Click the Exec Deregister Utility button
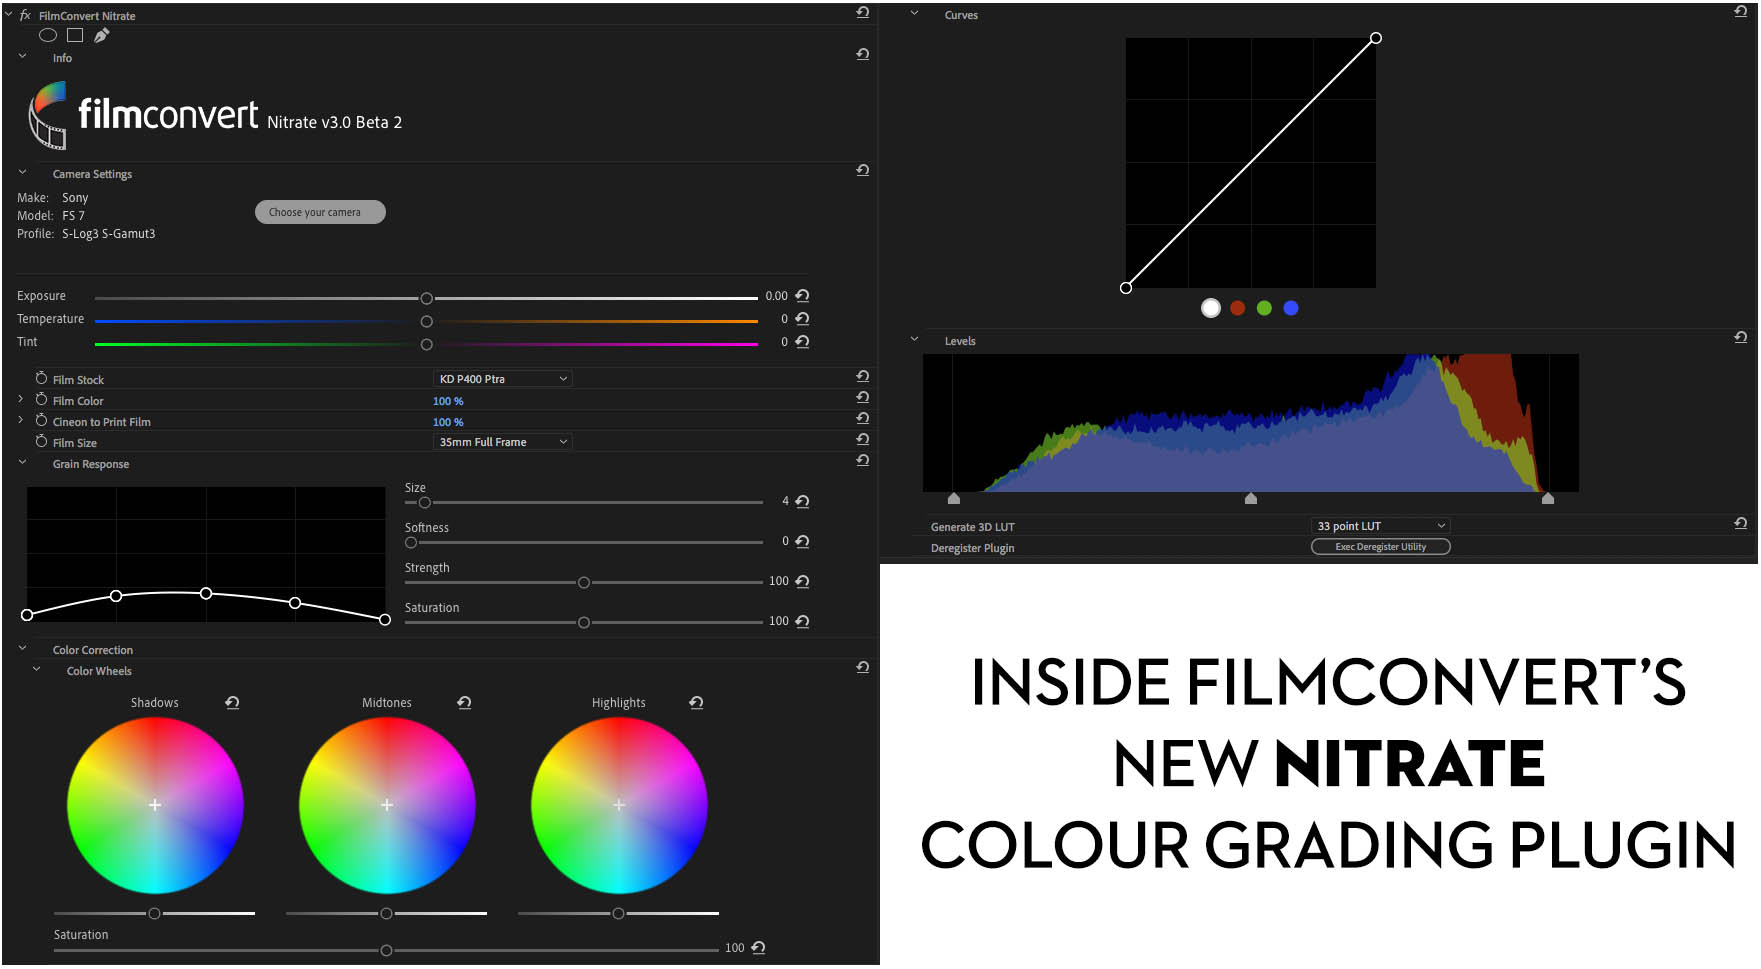This screenshot has height=969, width=1761. click(x=1380, y=547)
